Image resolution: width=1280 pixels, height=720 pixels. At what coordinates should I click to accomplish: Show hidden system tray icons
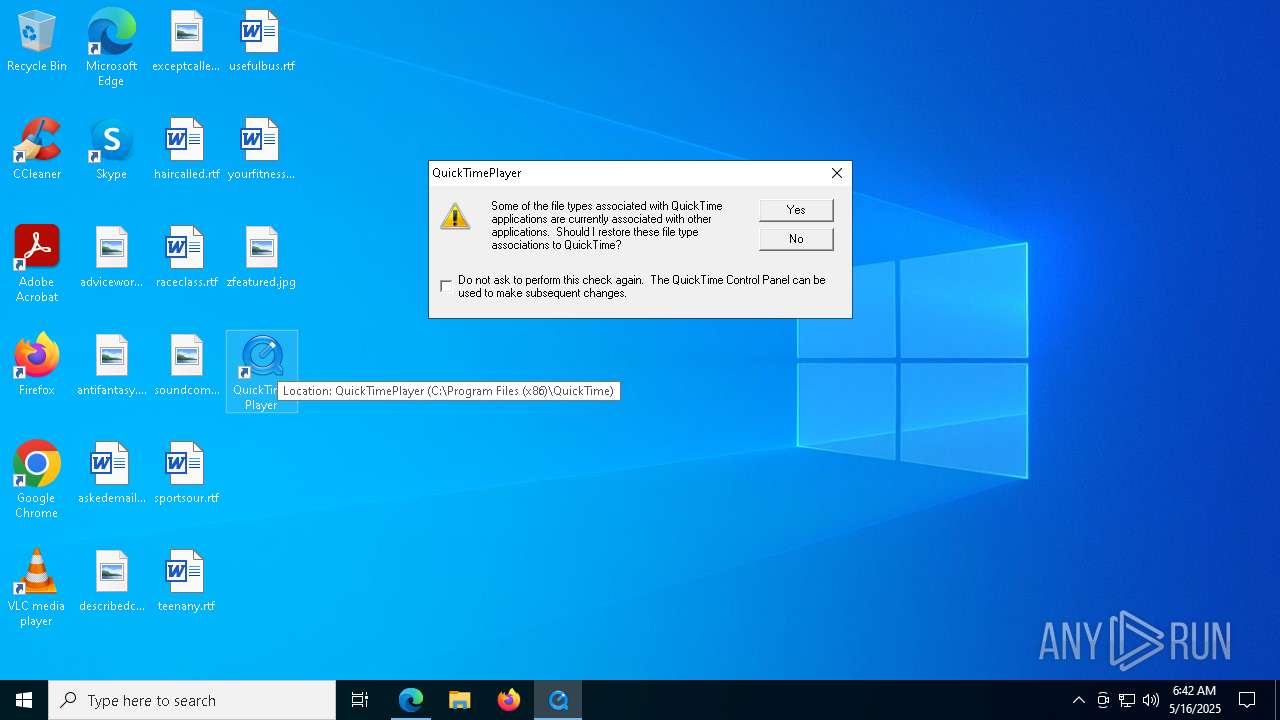click(x=1078, y=700)
